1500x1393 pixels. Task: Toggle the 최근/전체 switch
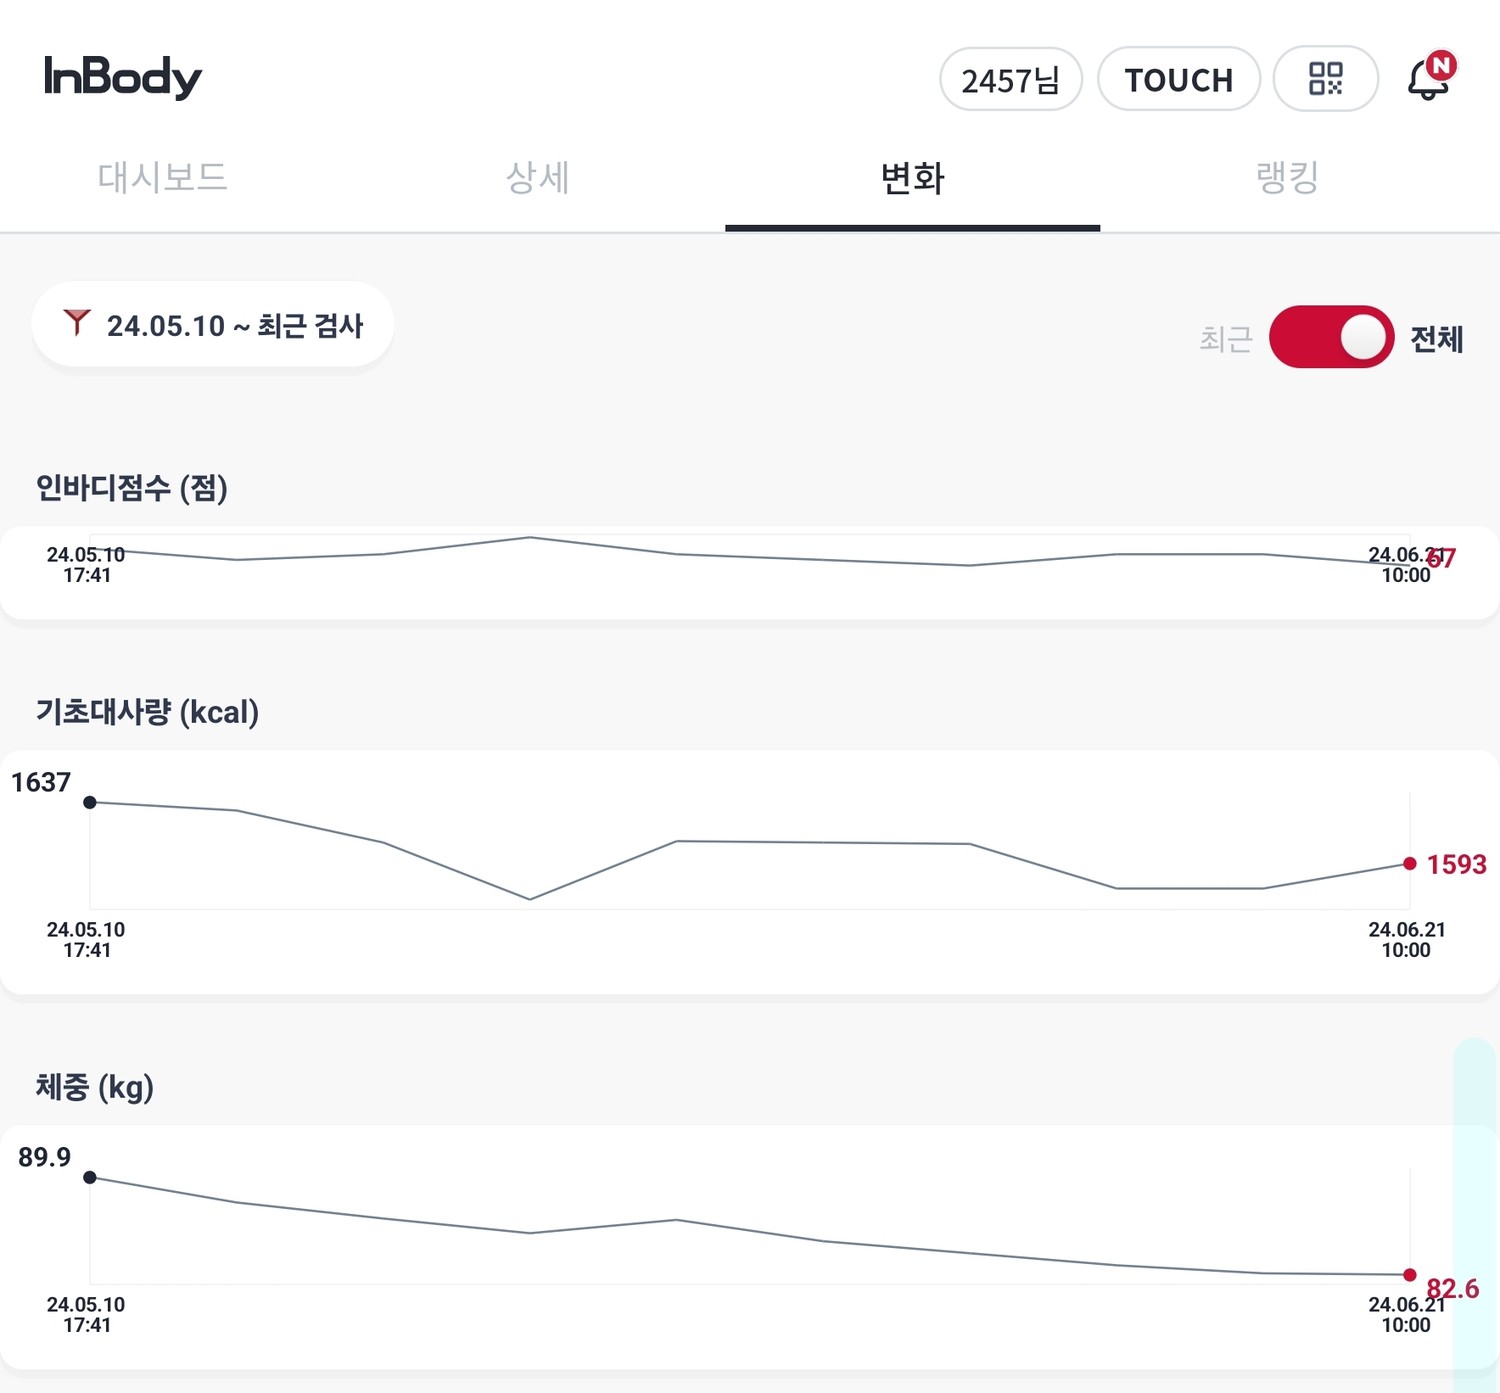[x=1331, y=337]
